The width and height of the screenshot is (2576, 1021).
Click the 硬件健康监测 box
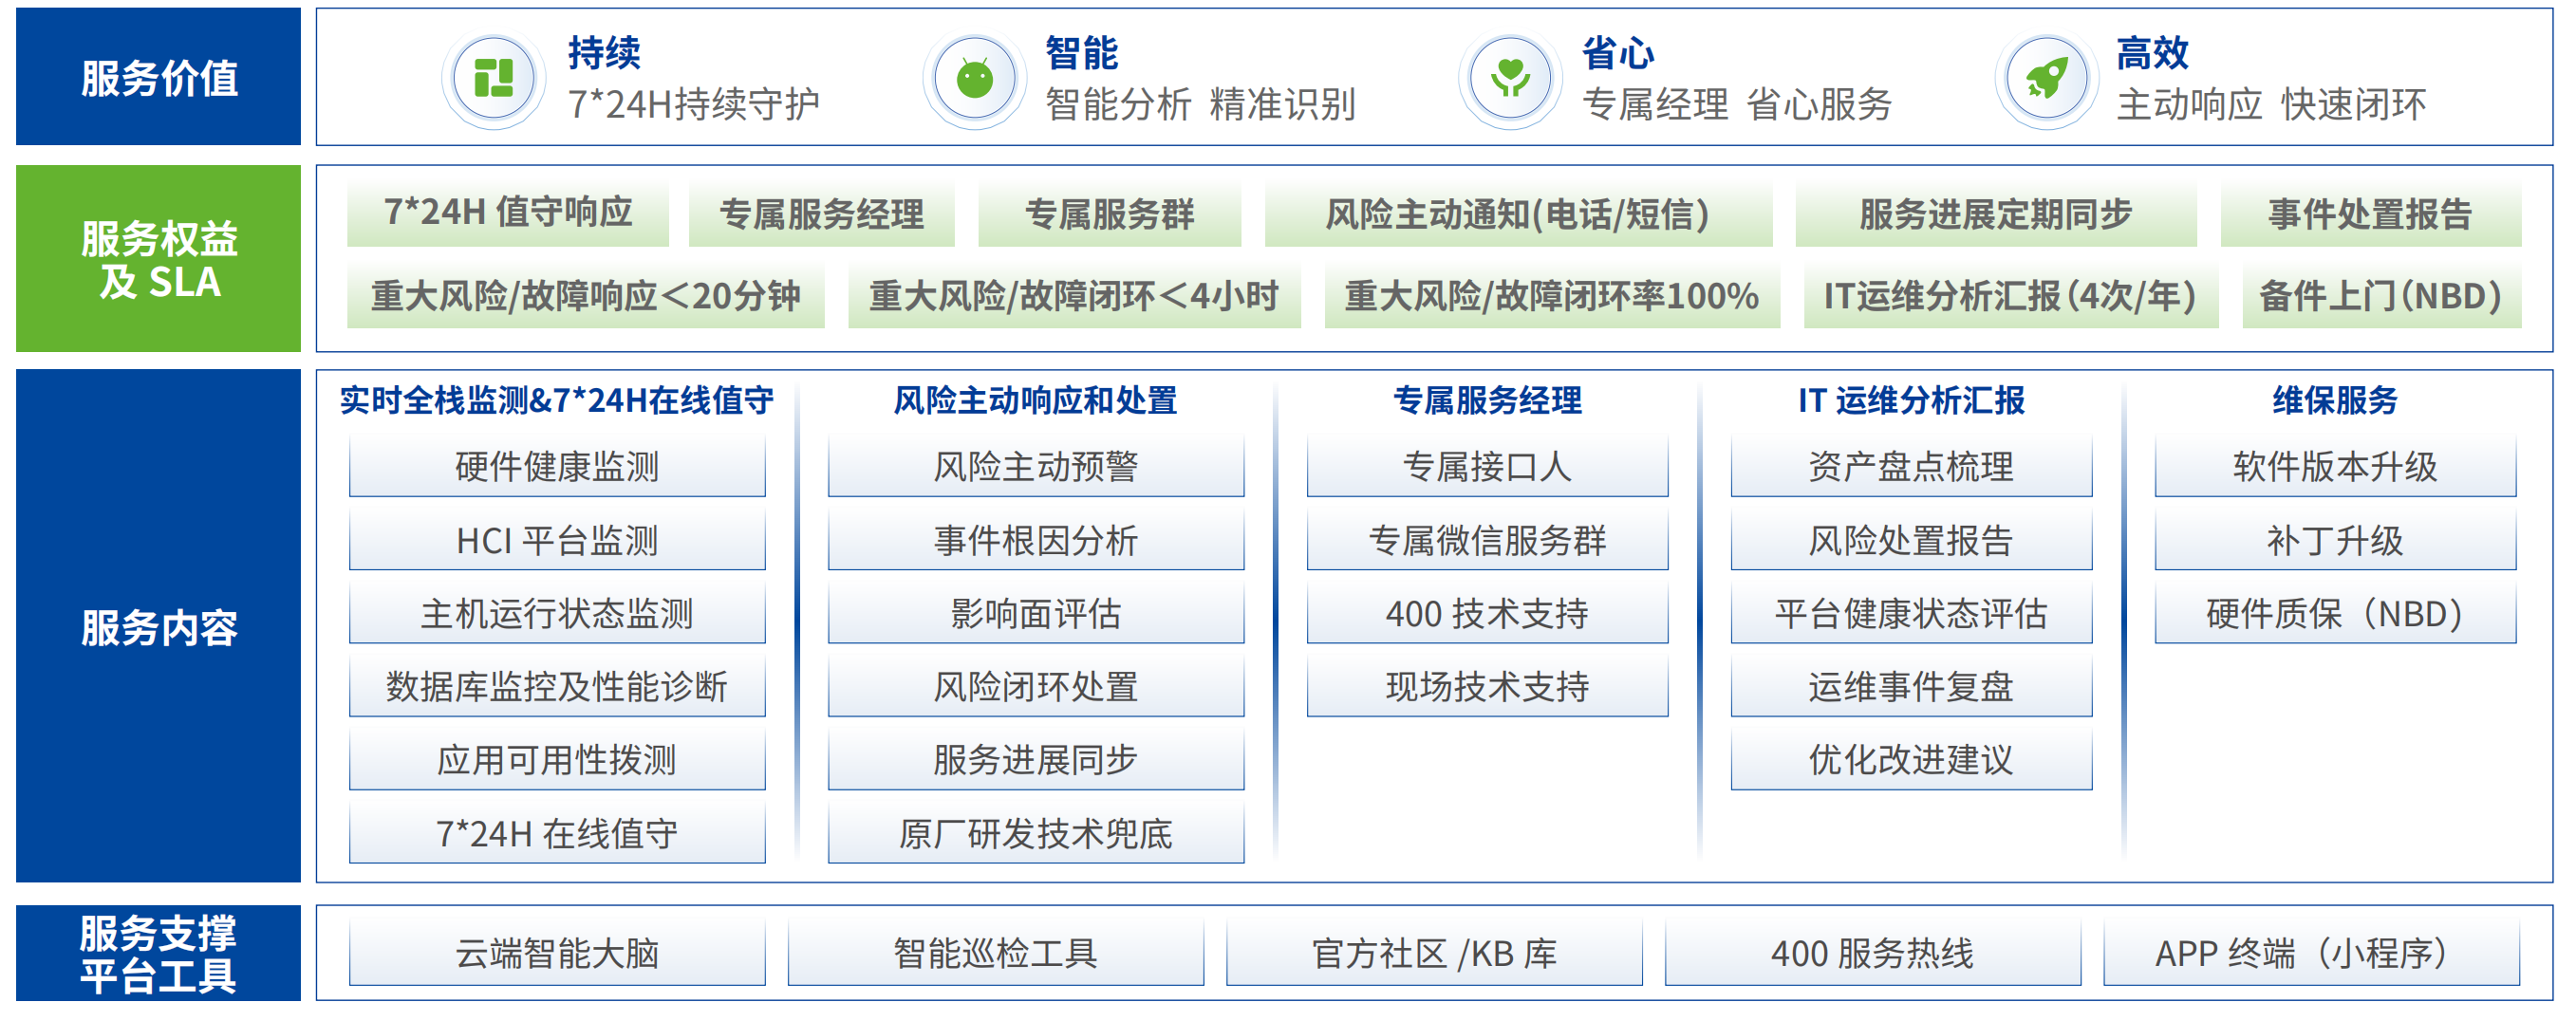[557, 466]
